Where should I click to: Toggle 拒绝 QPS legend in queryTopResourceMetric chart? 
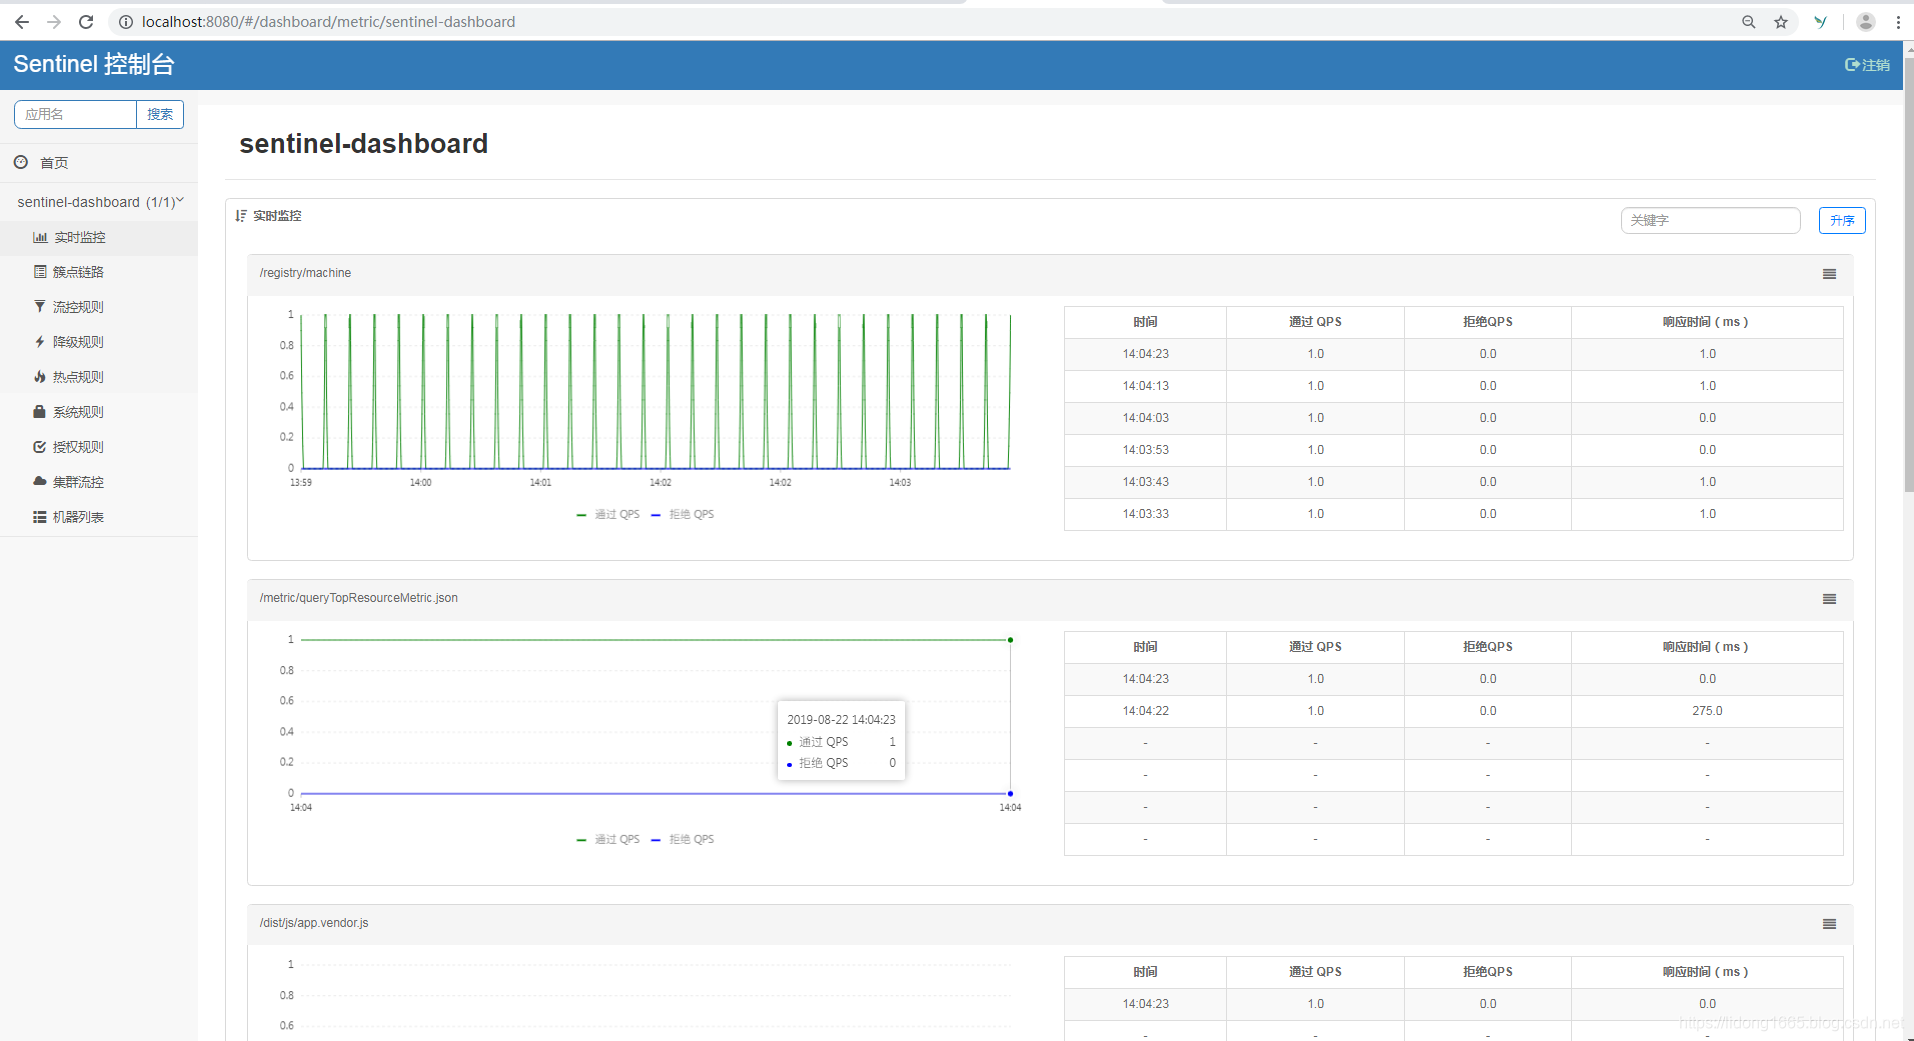click(683, 839)
